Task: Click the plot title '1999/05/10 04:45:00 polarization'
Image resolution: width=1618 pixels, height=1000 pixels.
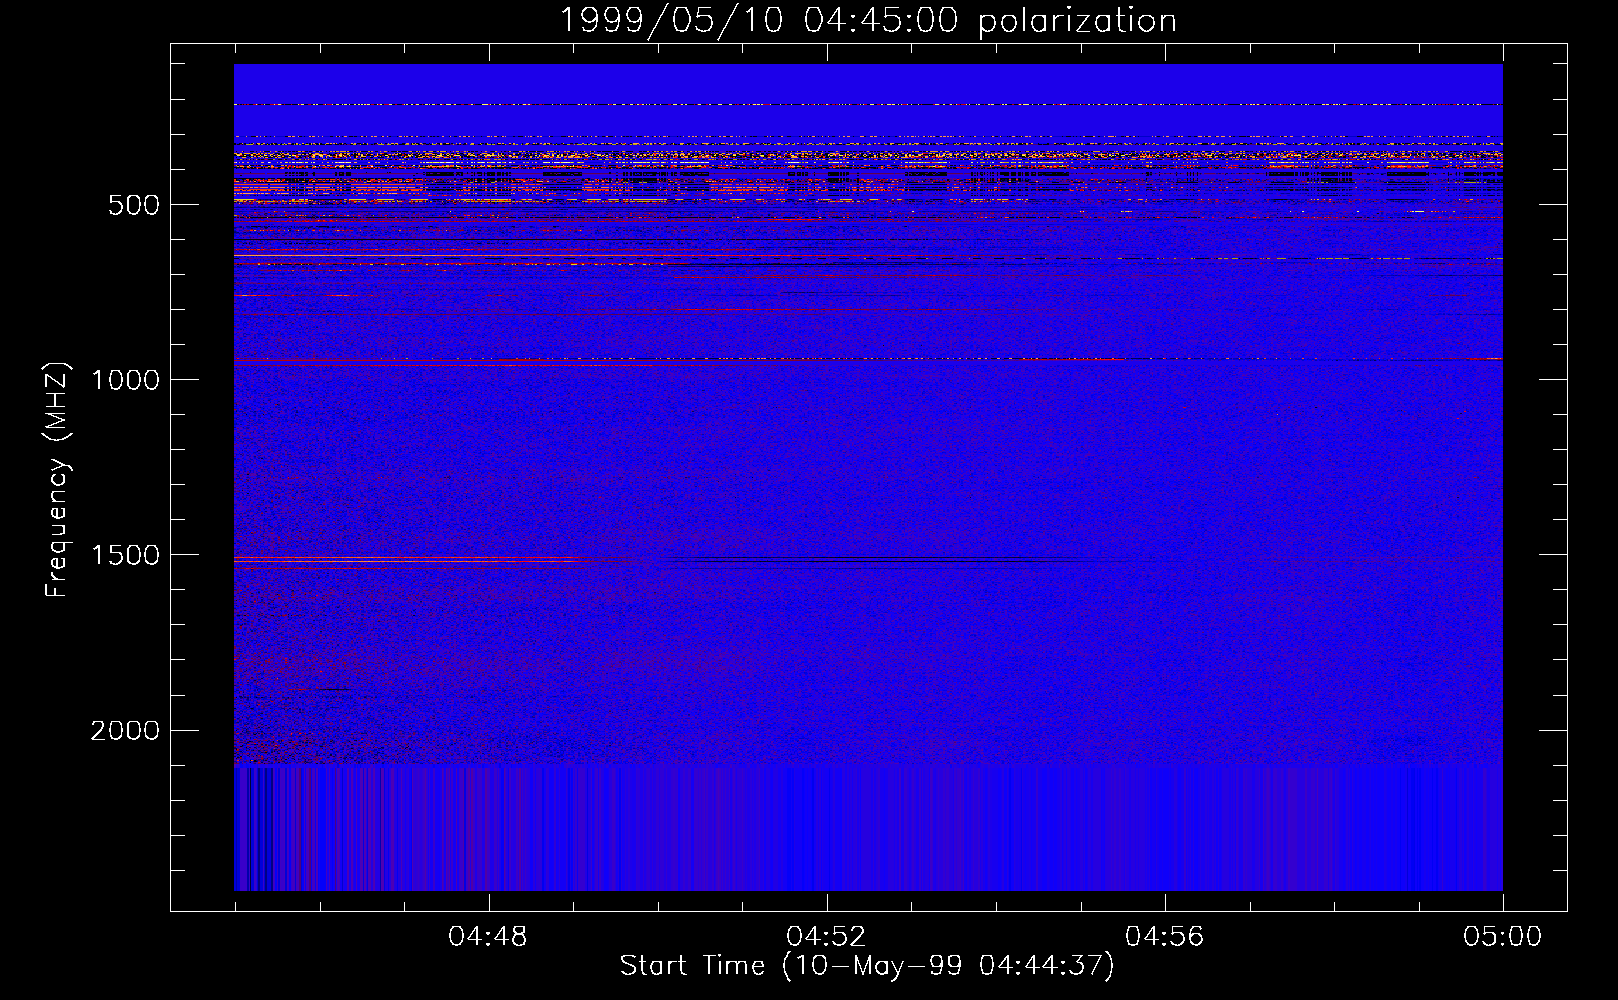Action: pos(867,21)
